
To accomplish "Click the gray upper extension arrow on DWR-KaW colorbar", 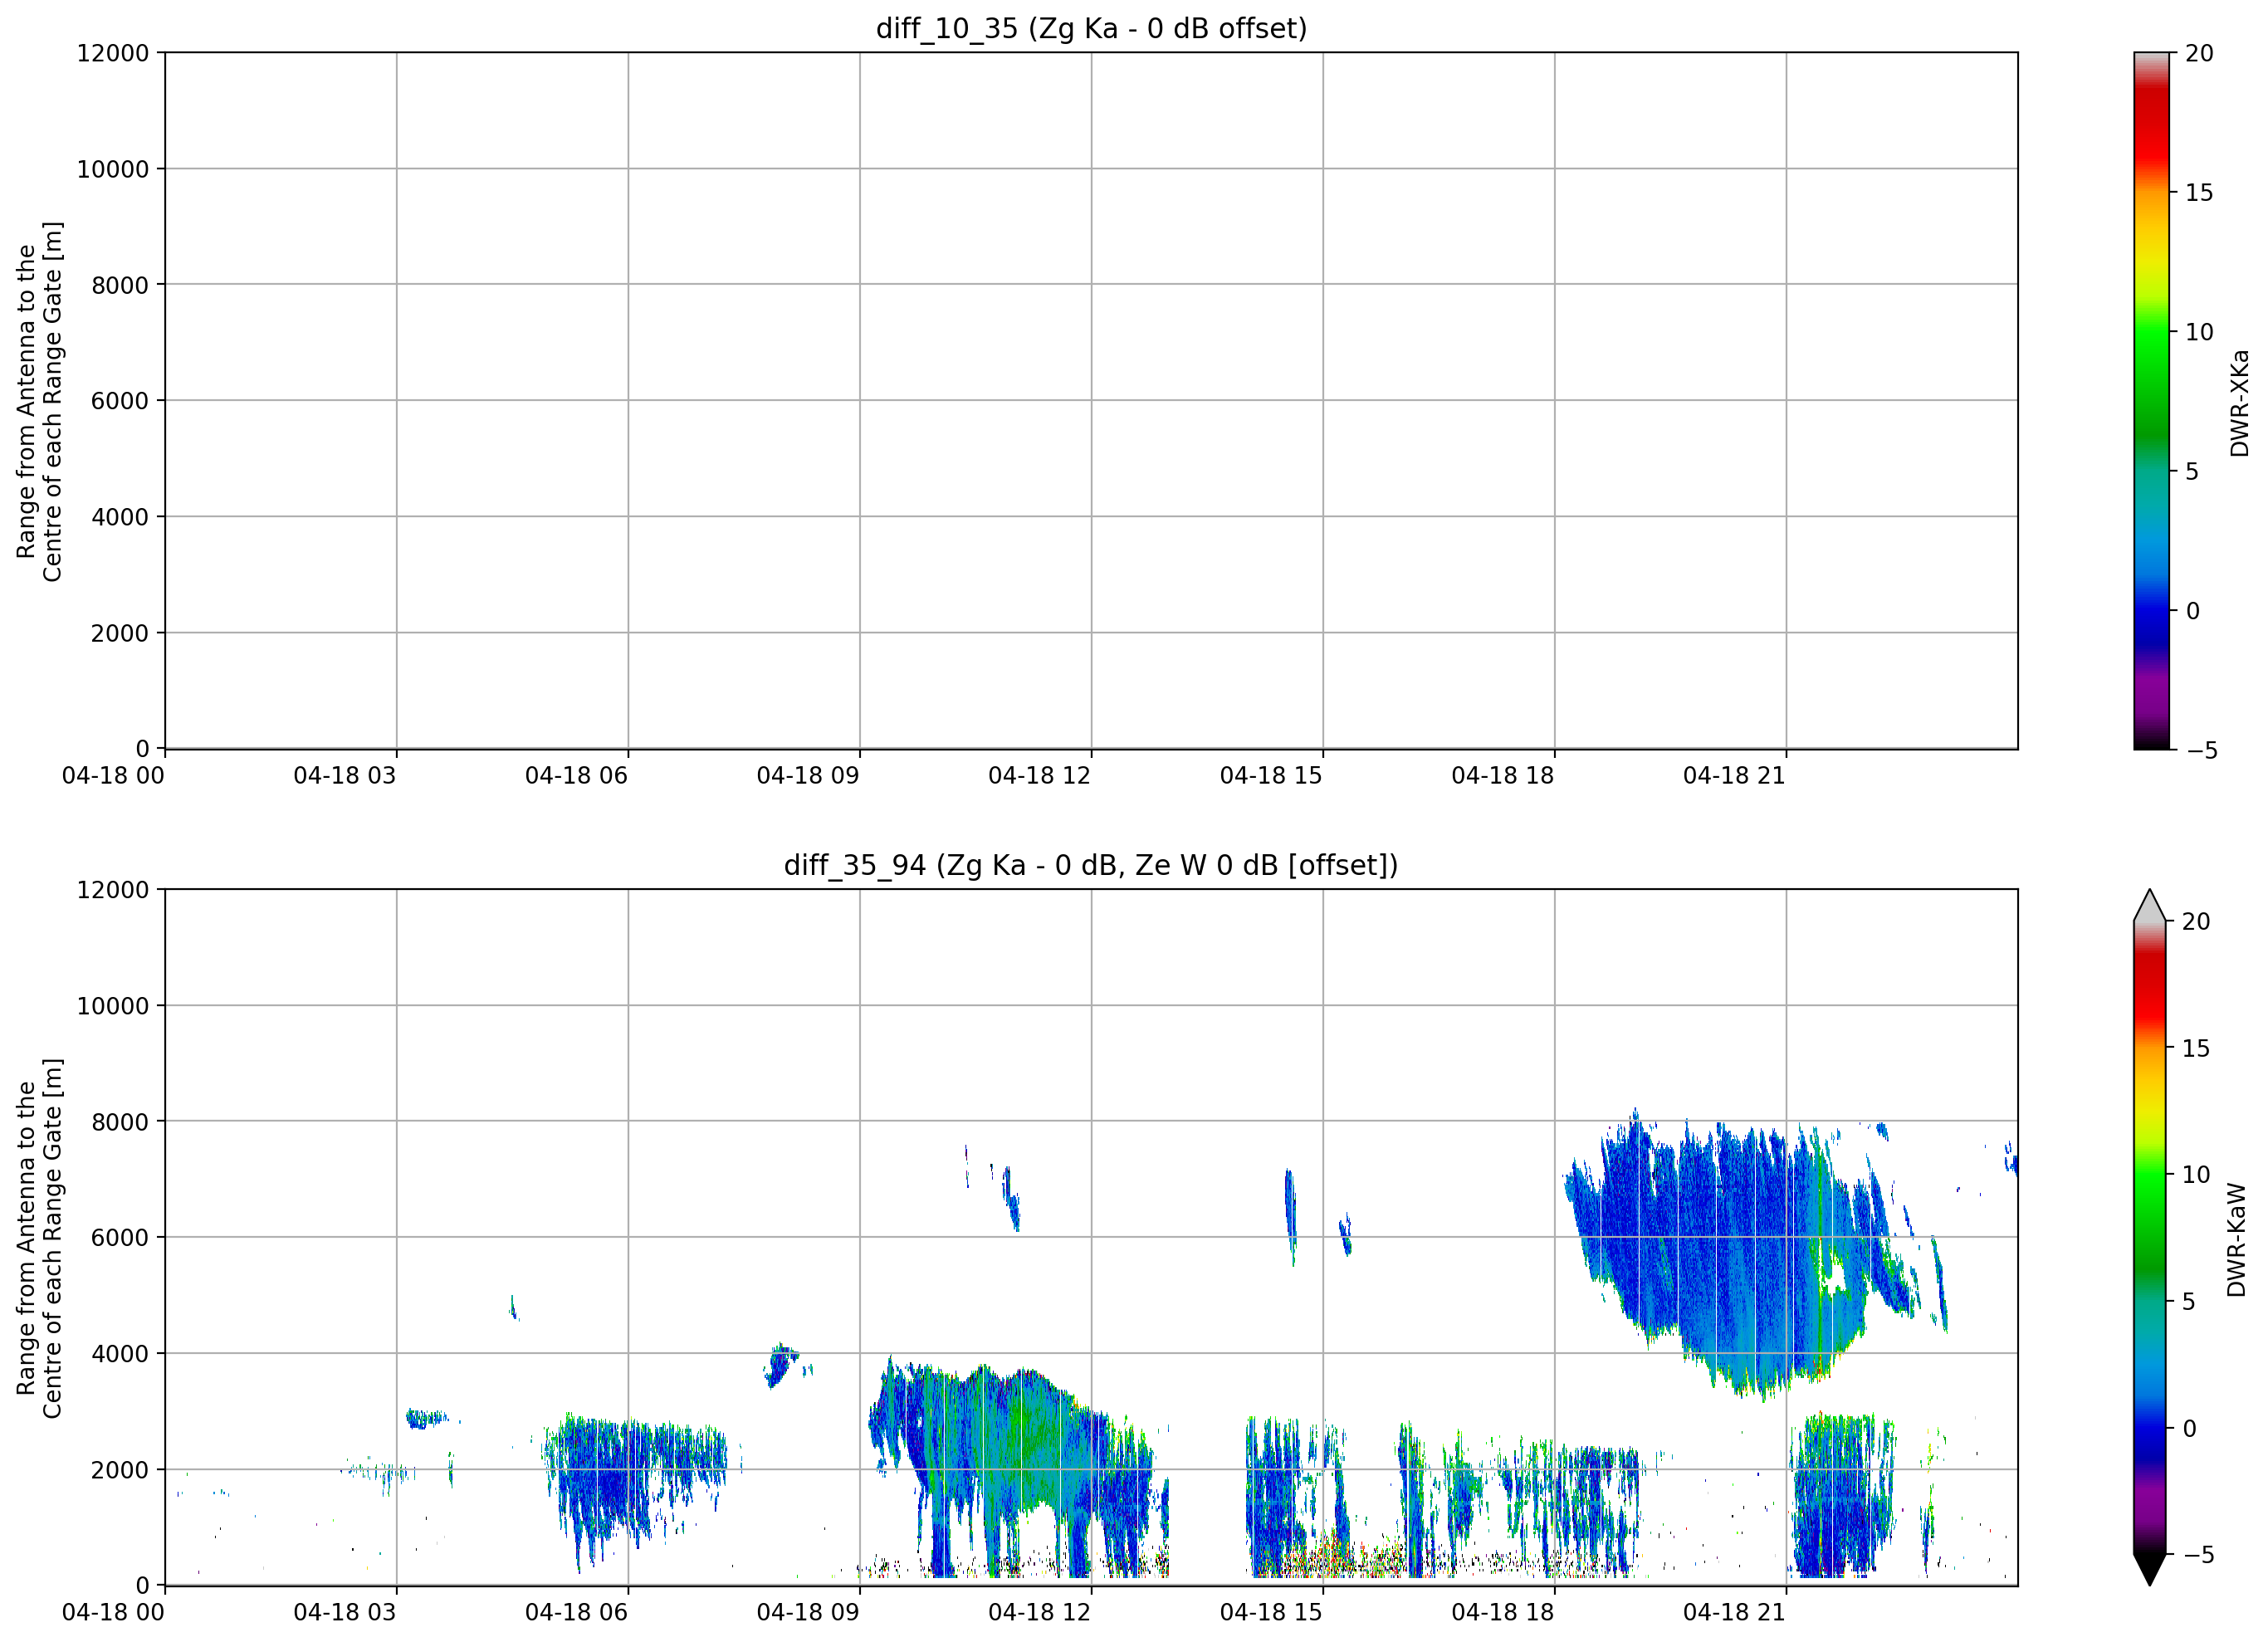I will (2149, 905).
